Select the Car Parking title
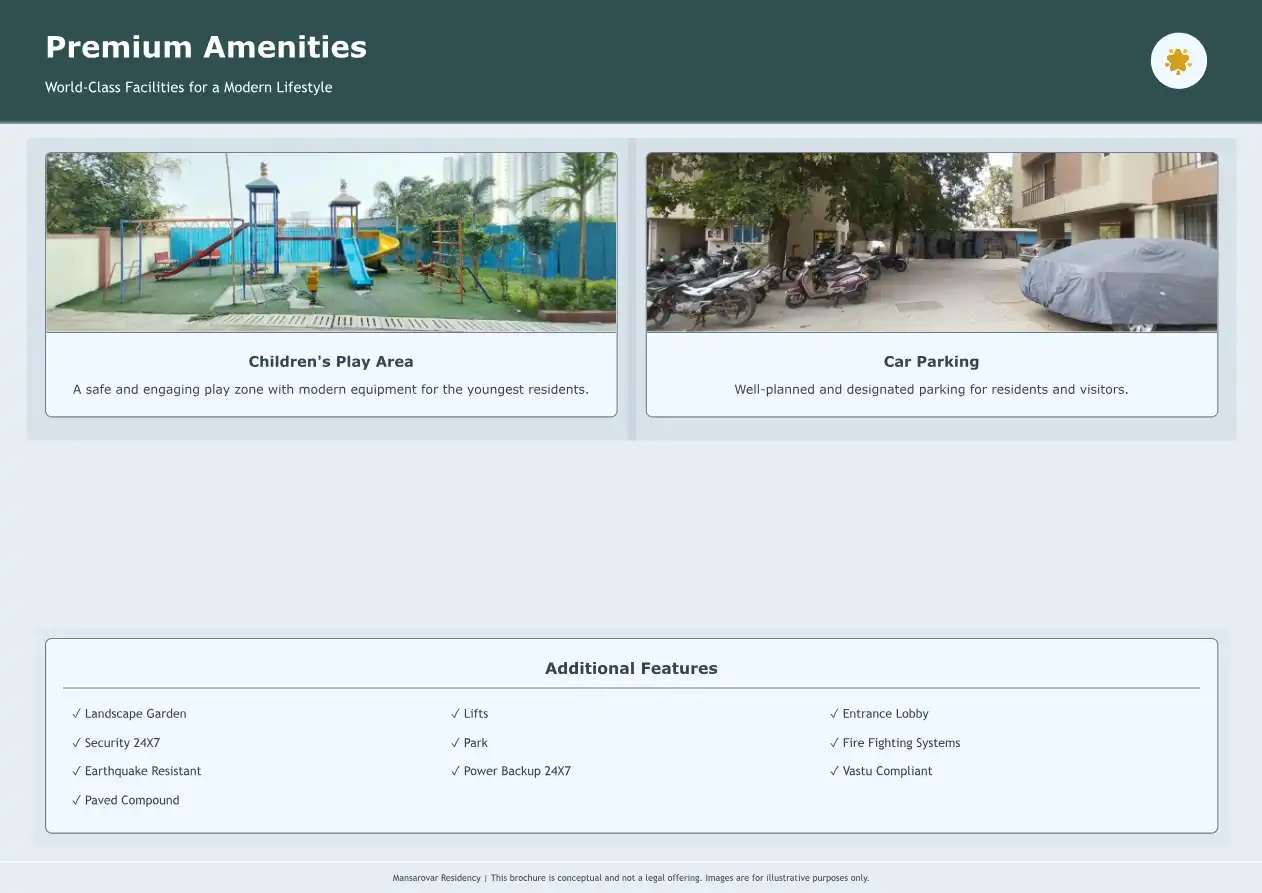Image resolution: width=1262 pixels, height=893 pixels. click(x=931, y=362)
